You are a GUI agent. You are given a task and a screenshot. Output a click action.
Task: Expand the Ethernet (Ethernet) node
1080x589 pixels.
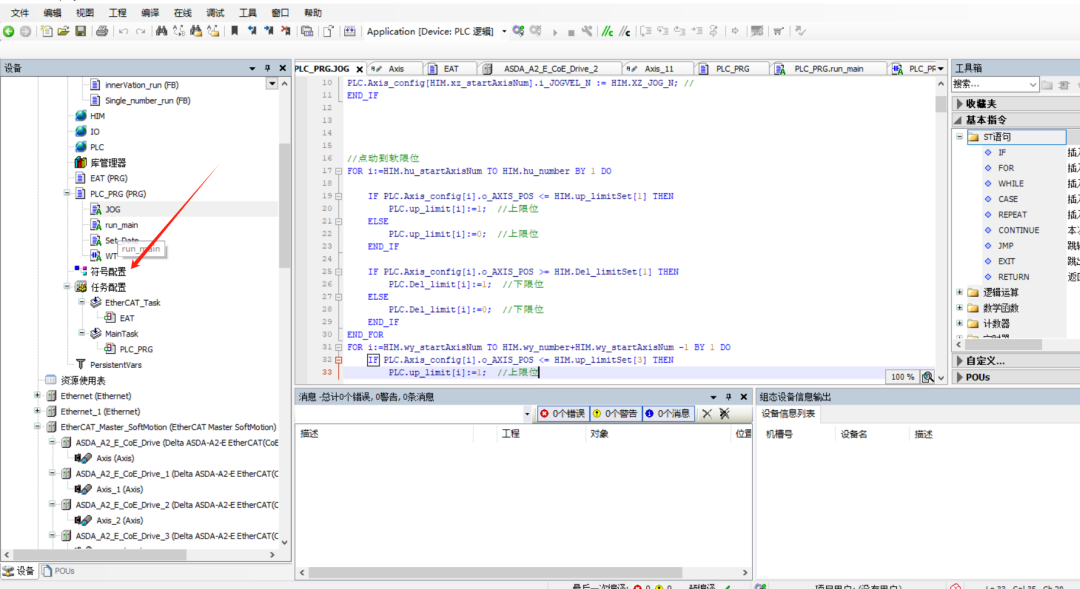(37, 395)
